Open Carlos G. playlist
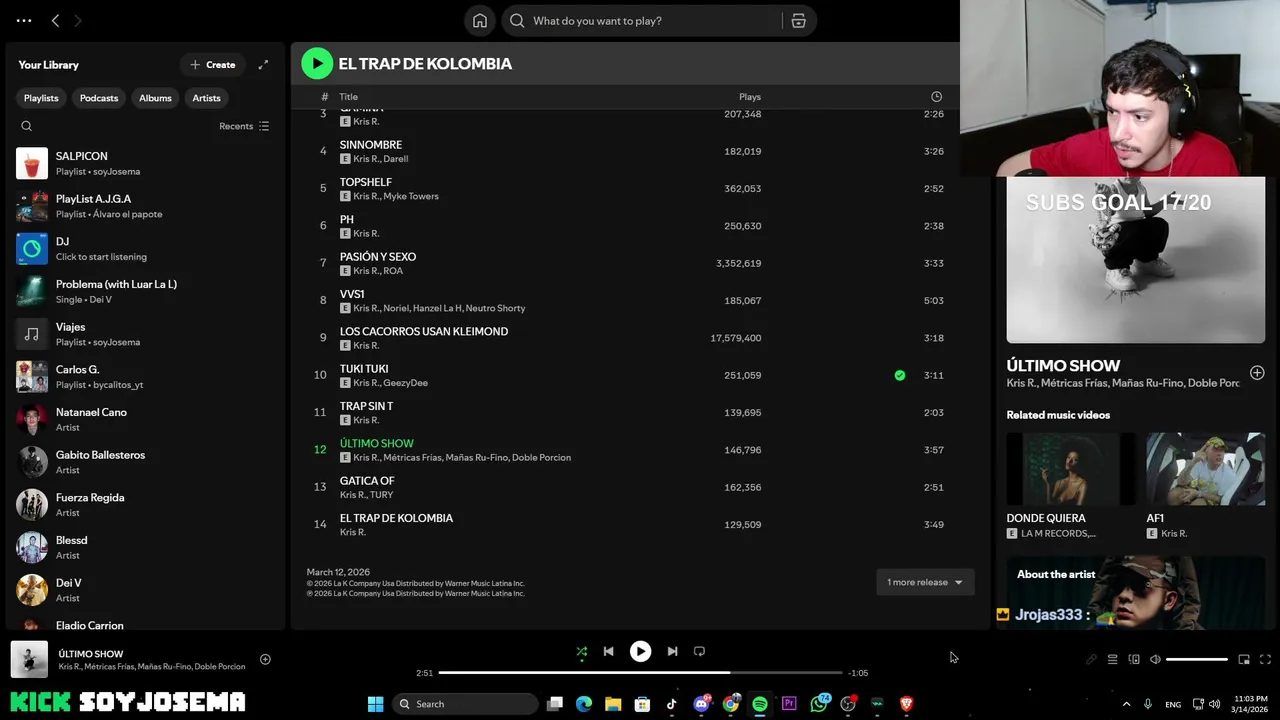 pos(145,377)
